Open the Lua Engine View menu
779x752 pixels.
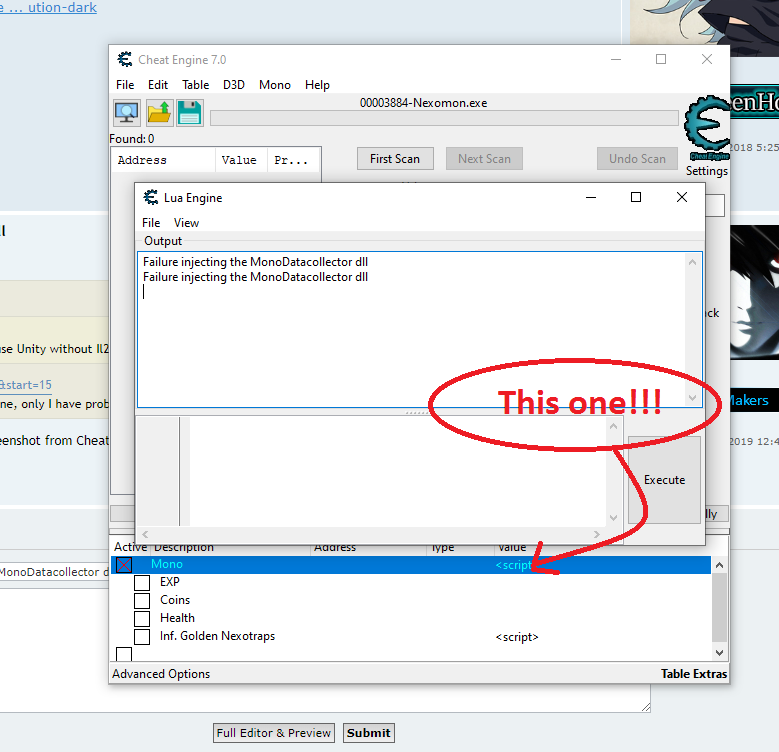click(x=186, y=223)
